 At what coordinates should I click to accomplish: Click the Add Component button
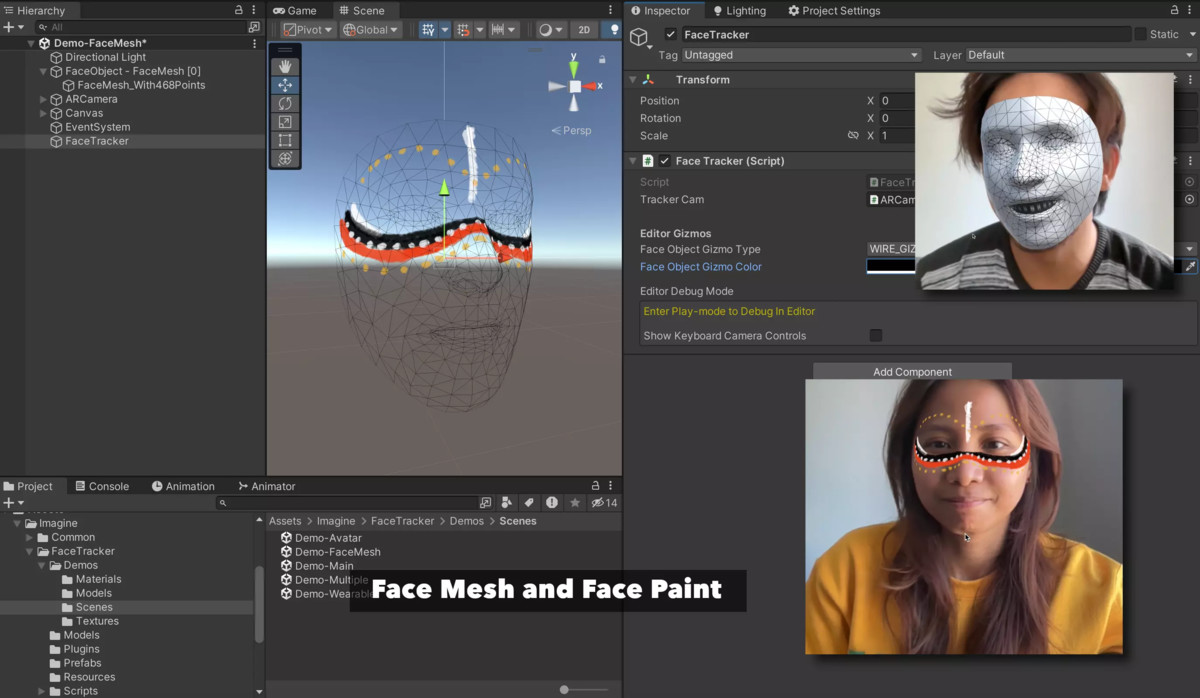(x=911, y=371)
